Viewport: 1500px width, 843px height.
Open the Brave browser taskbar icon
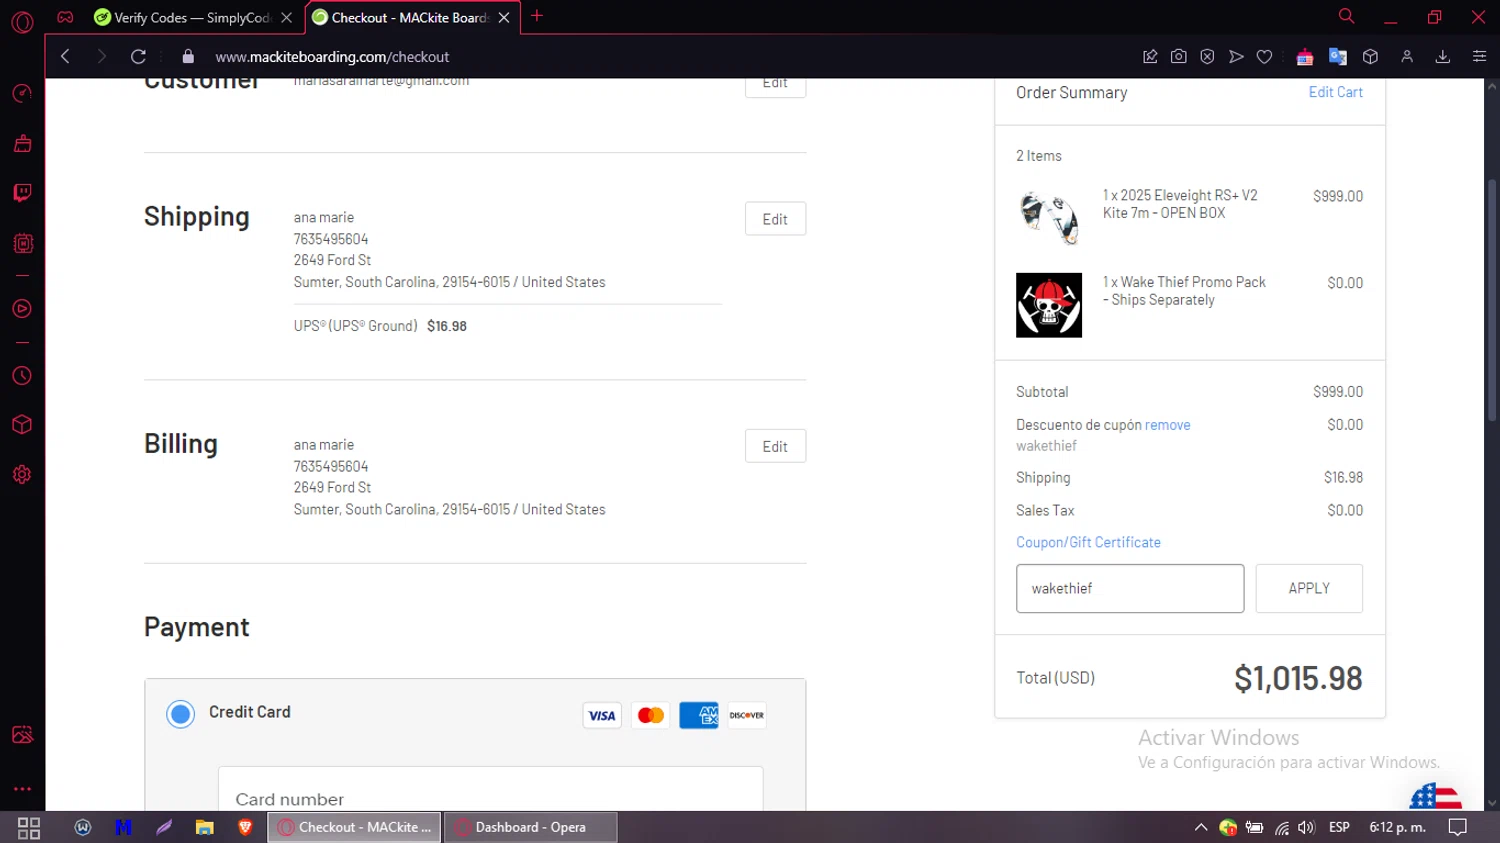pyautogui.click(x=245, y=827)
